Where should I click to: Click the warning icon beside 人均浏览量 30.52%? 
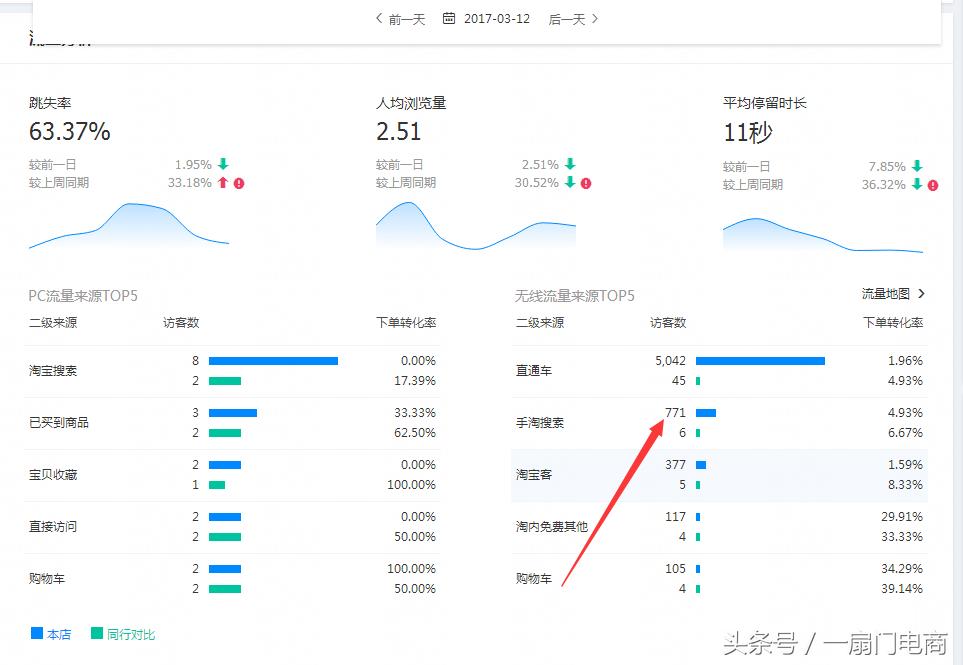click(x=585, y=183)
